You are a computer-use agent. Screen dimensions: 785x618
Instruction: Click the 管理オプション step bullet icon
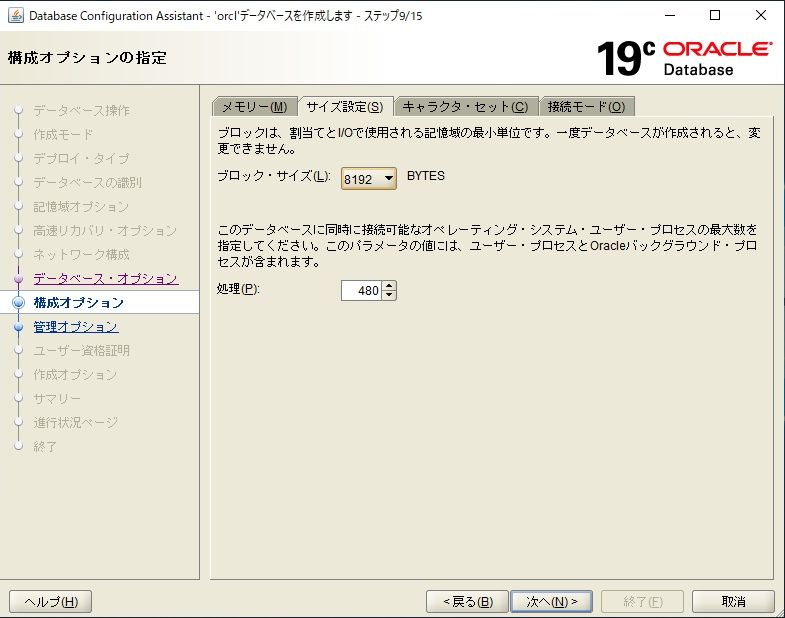pyautogui.click(x=19, y=327)
